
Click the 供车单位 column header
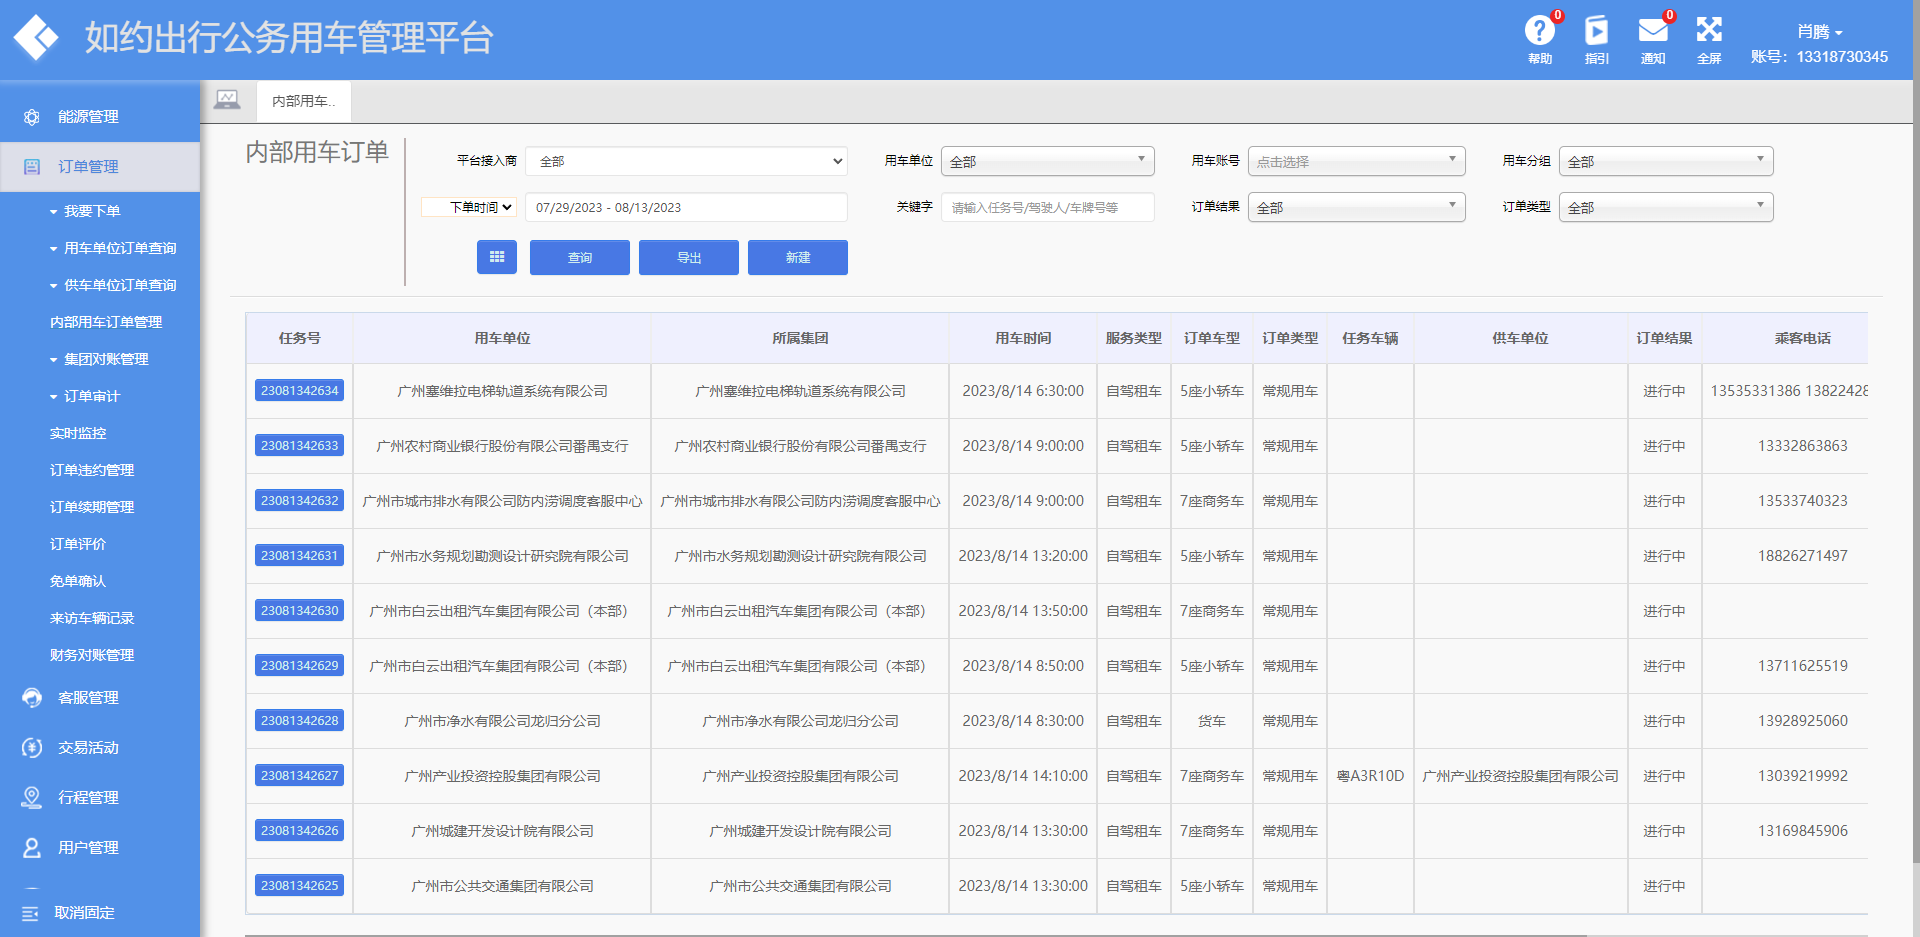(1520, 338)
